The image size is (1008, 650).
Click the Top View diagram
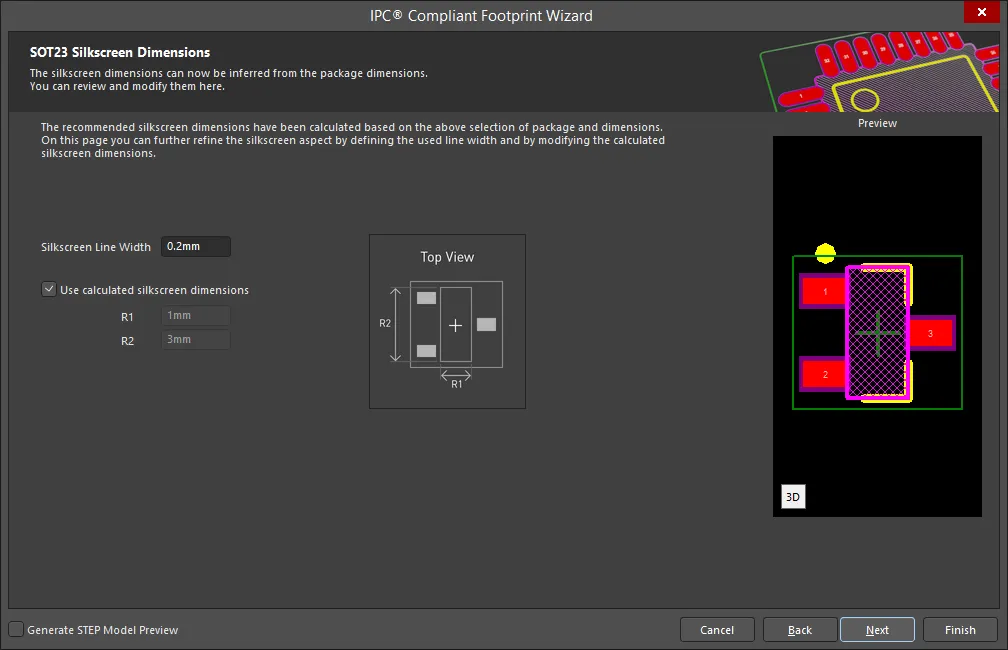(447, 321)
